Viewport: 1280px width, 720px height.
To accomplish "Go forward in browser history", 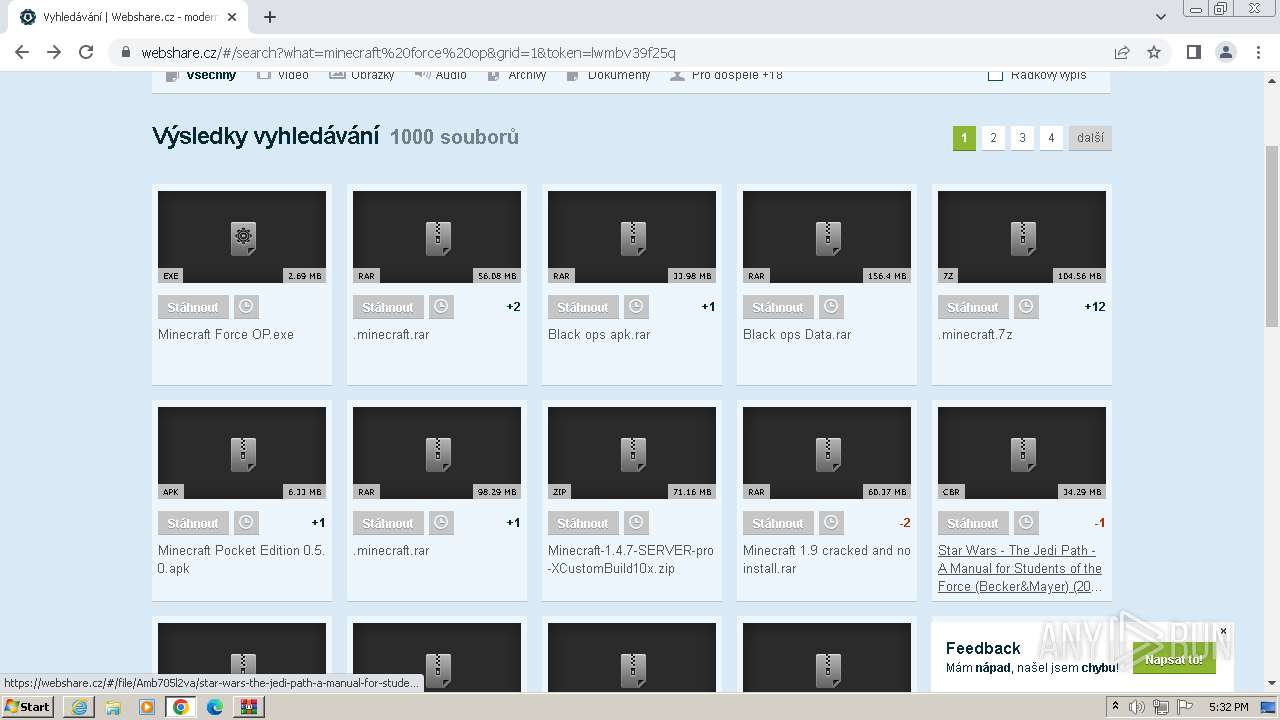I will [x=54, y=52].
